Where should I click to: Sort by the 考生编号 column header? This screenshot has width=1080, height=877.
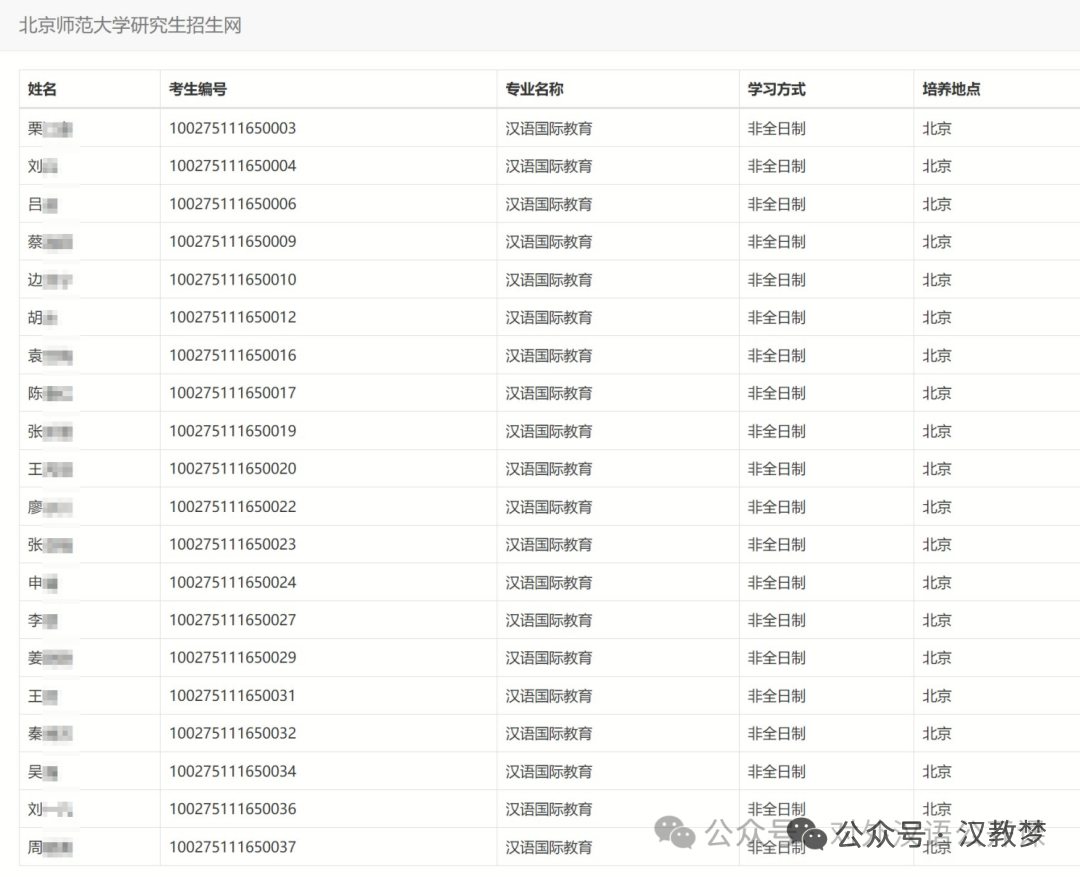[198, 89]
